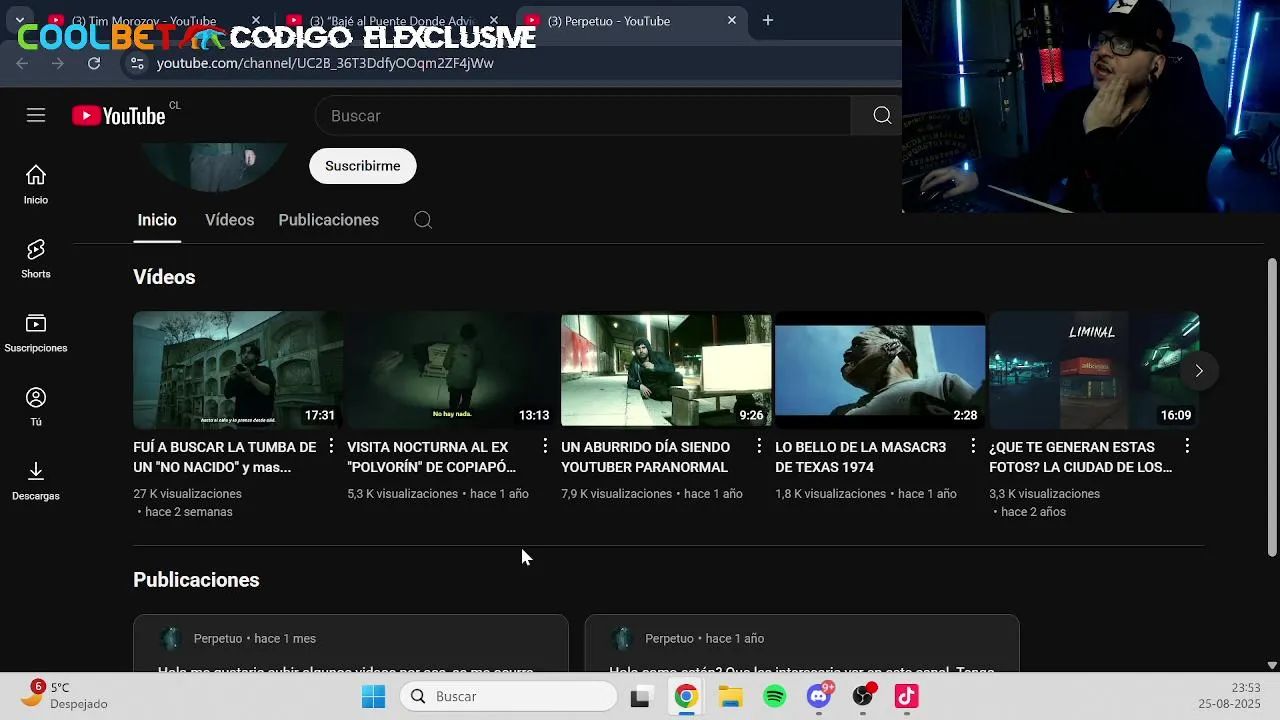This screenshot has height=720, width=1280.
Task: Open Windows Start menu
Action: [x=373, y=696]
